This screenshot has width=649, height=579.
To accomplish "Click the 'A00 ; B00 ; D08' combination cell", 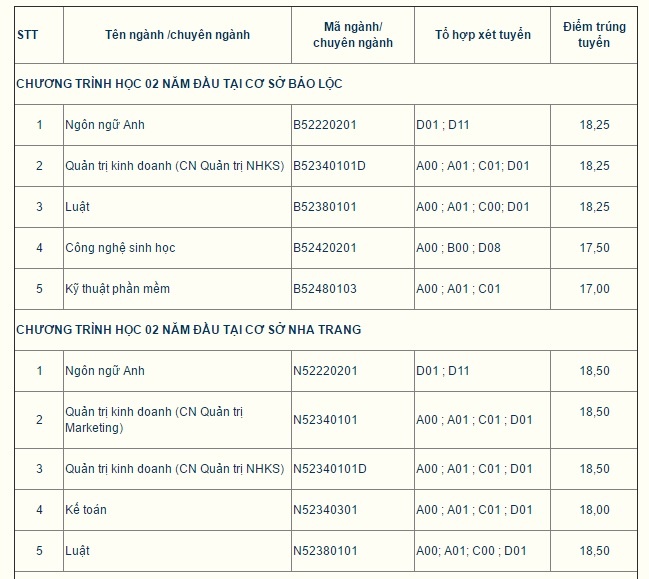I will click(x=458, y=248).
